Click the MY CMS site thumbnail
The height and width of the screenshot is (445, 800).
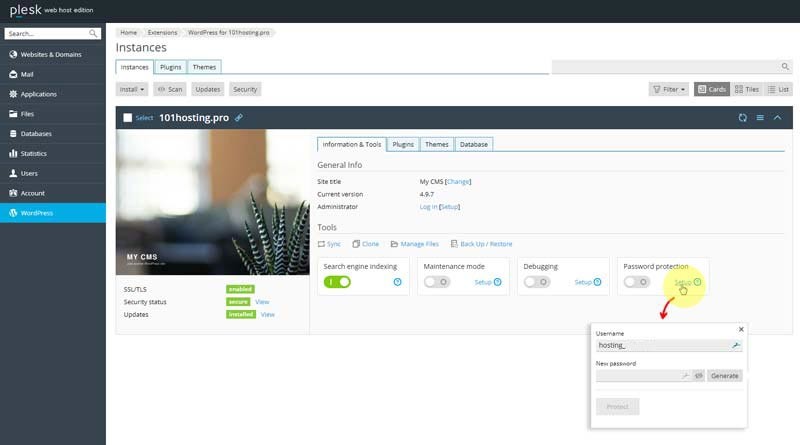pos(212,202)
